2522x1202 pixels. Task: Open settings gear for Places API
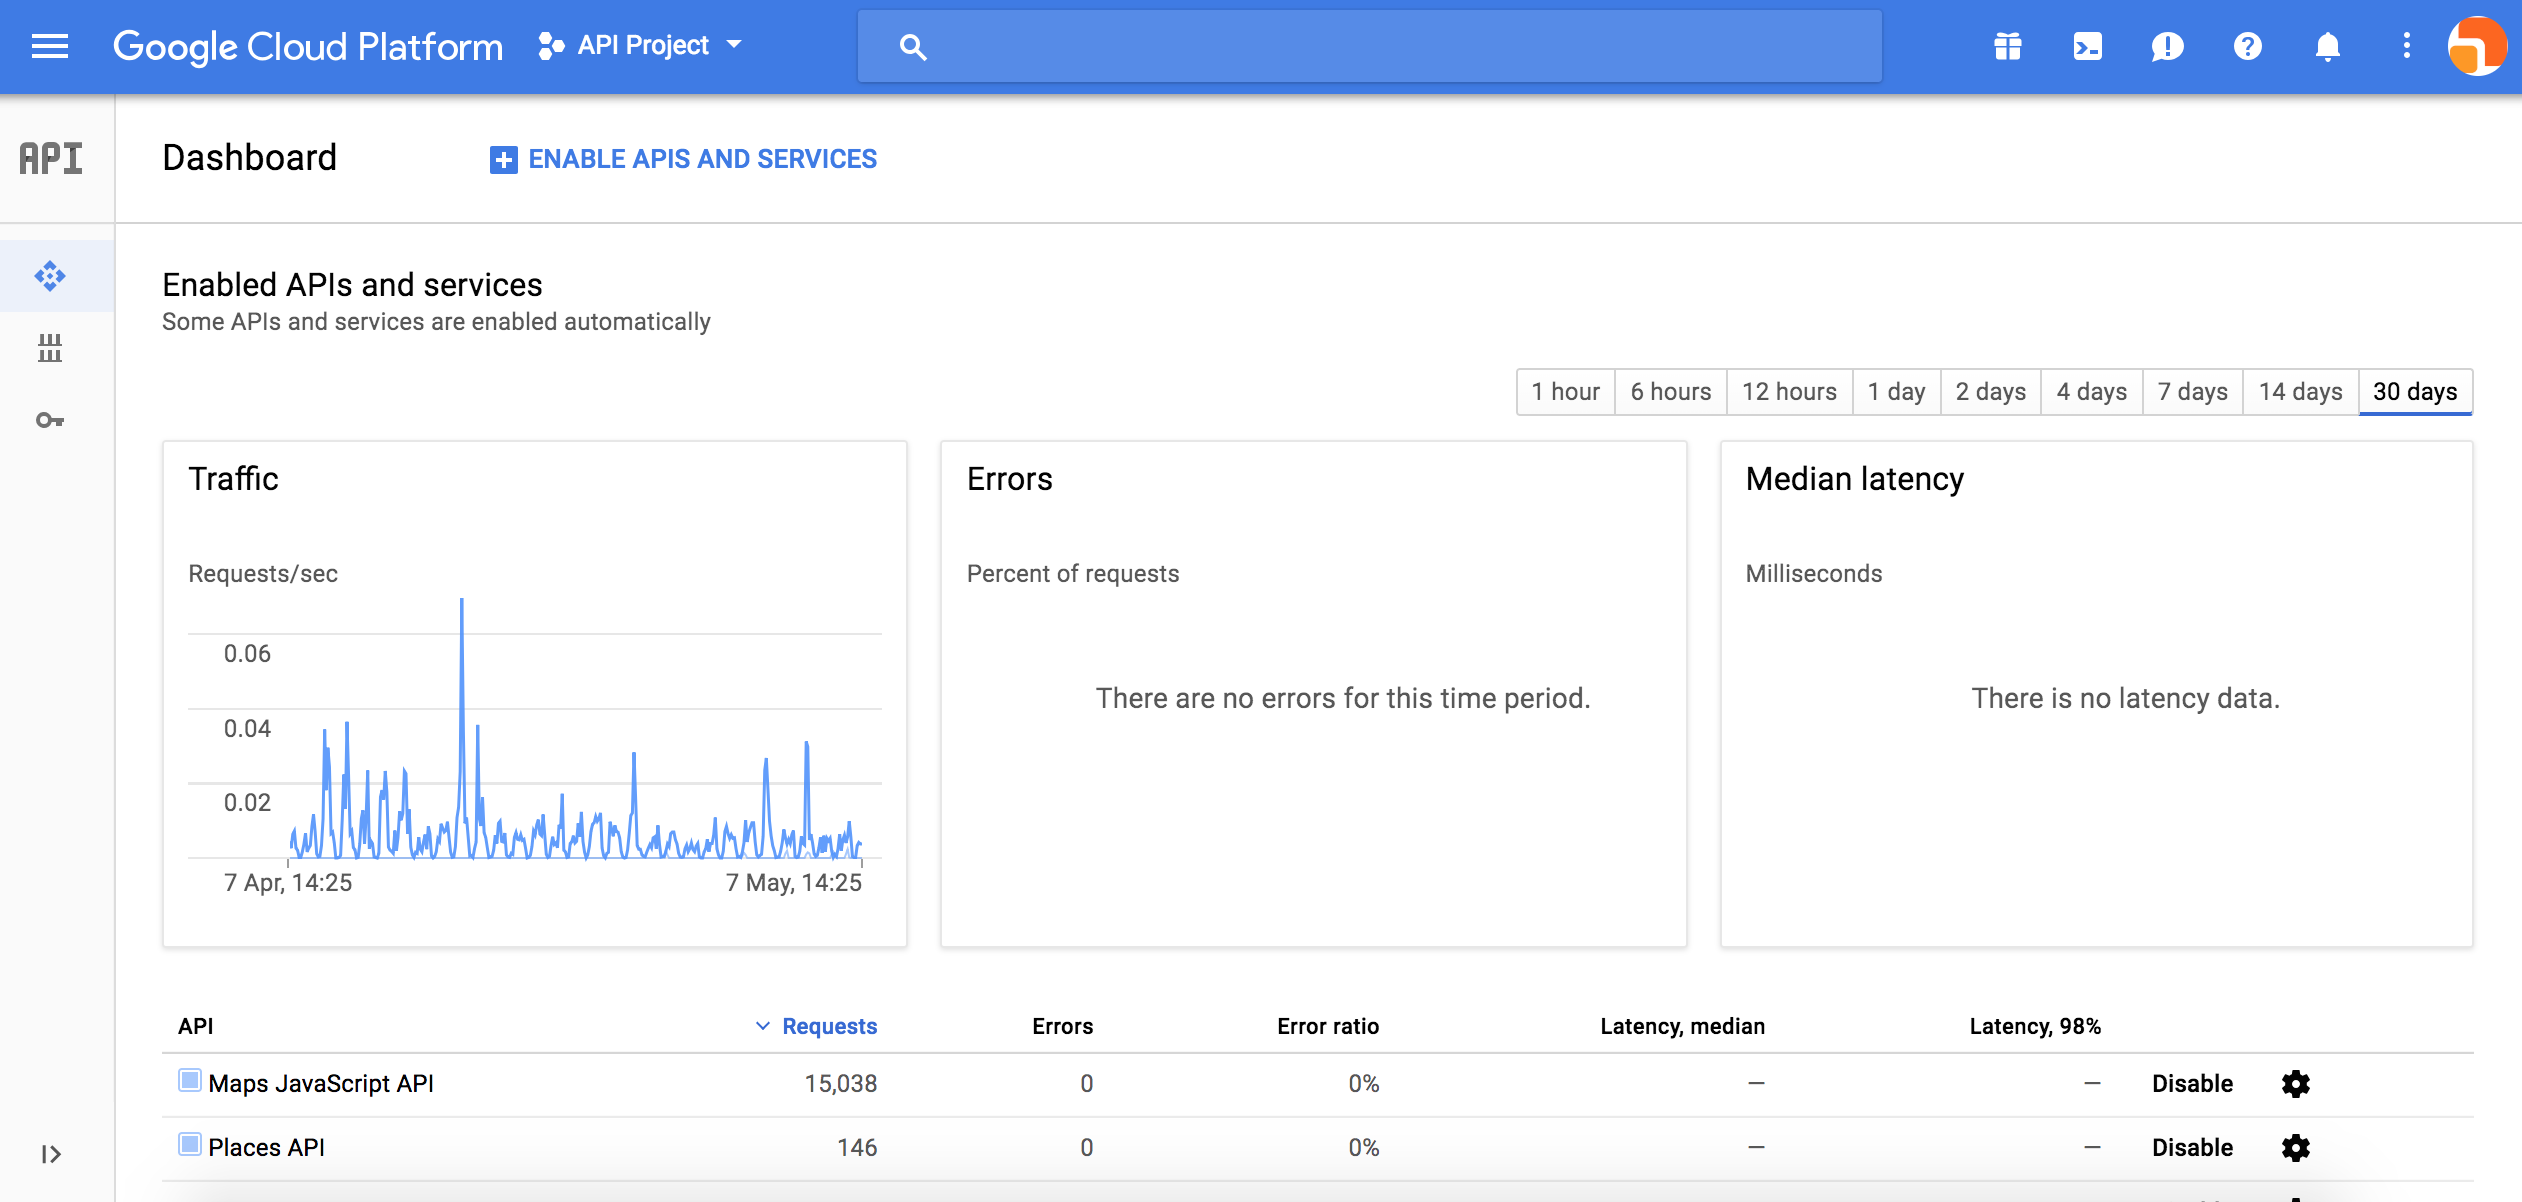[x=2296, y=1148]
